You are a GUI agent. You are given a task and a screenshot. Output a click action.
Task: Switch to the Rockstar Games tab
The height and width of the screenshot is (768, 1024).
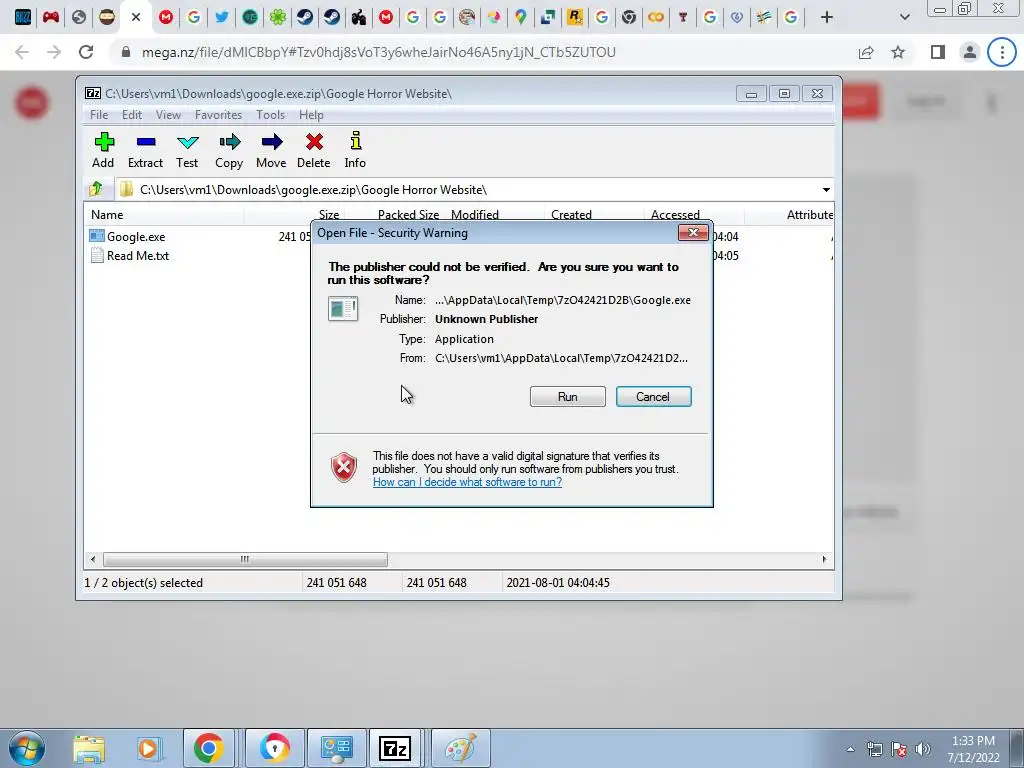click(575, 18)
